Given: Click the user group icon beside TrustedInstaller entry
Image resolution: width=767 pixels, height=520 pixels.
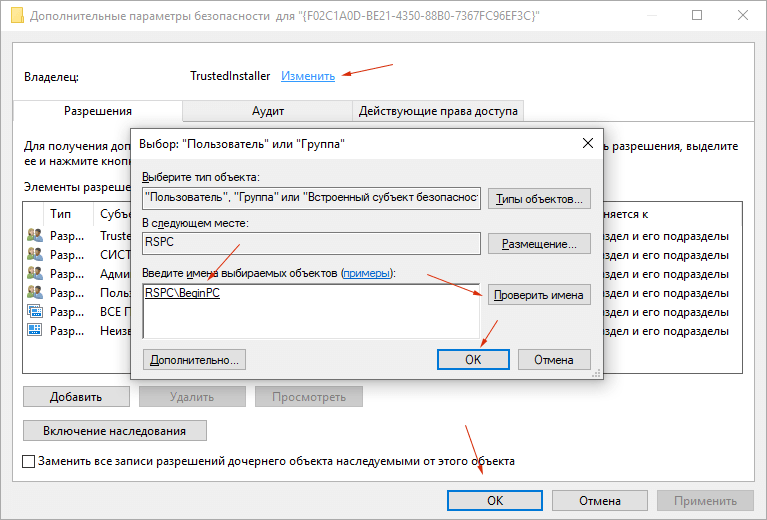Looking at the screenshot, I should pyautogui.click(x=35, y=236).
